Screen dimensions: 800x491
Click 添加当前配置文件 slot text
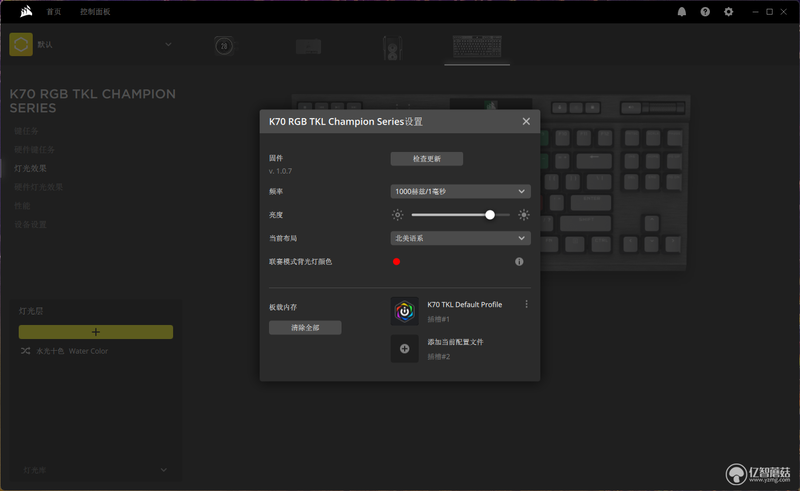pos(455,342)
